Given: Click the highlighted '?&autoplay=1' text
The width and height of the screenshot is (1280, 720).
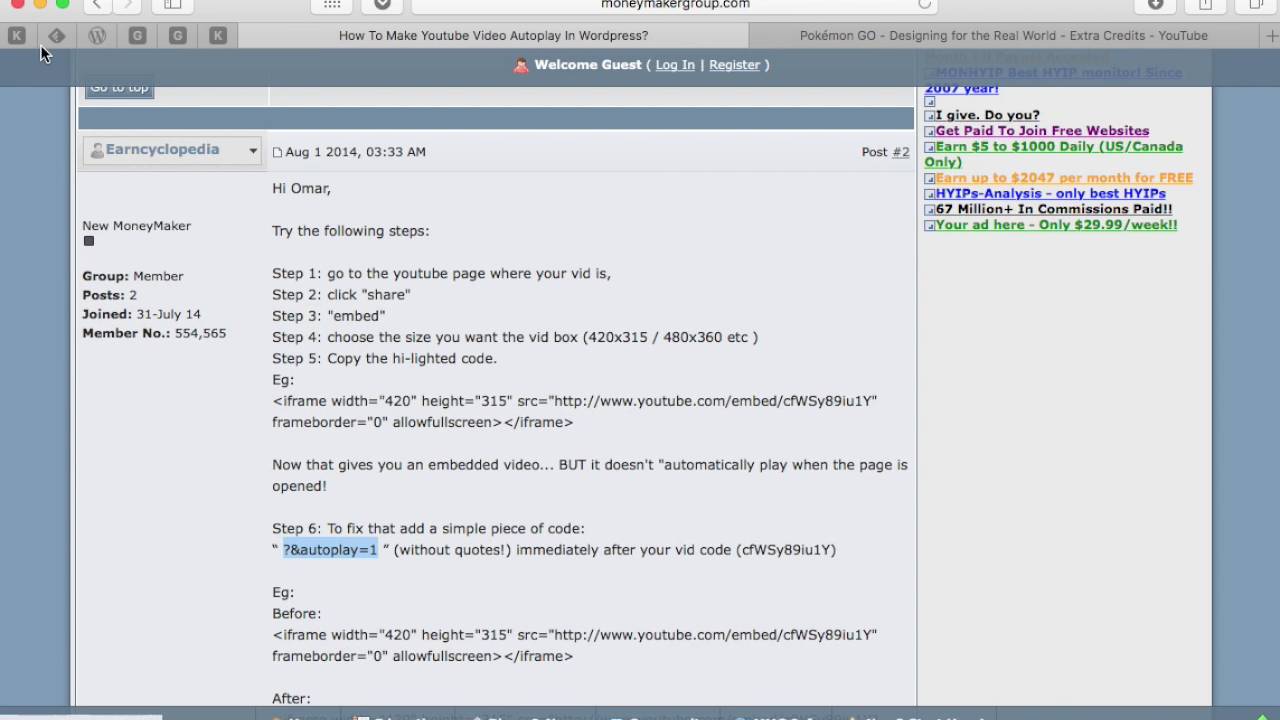Looking at the screenshot, I should tap(330, 550).
